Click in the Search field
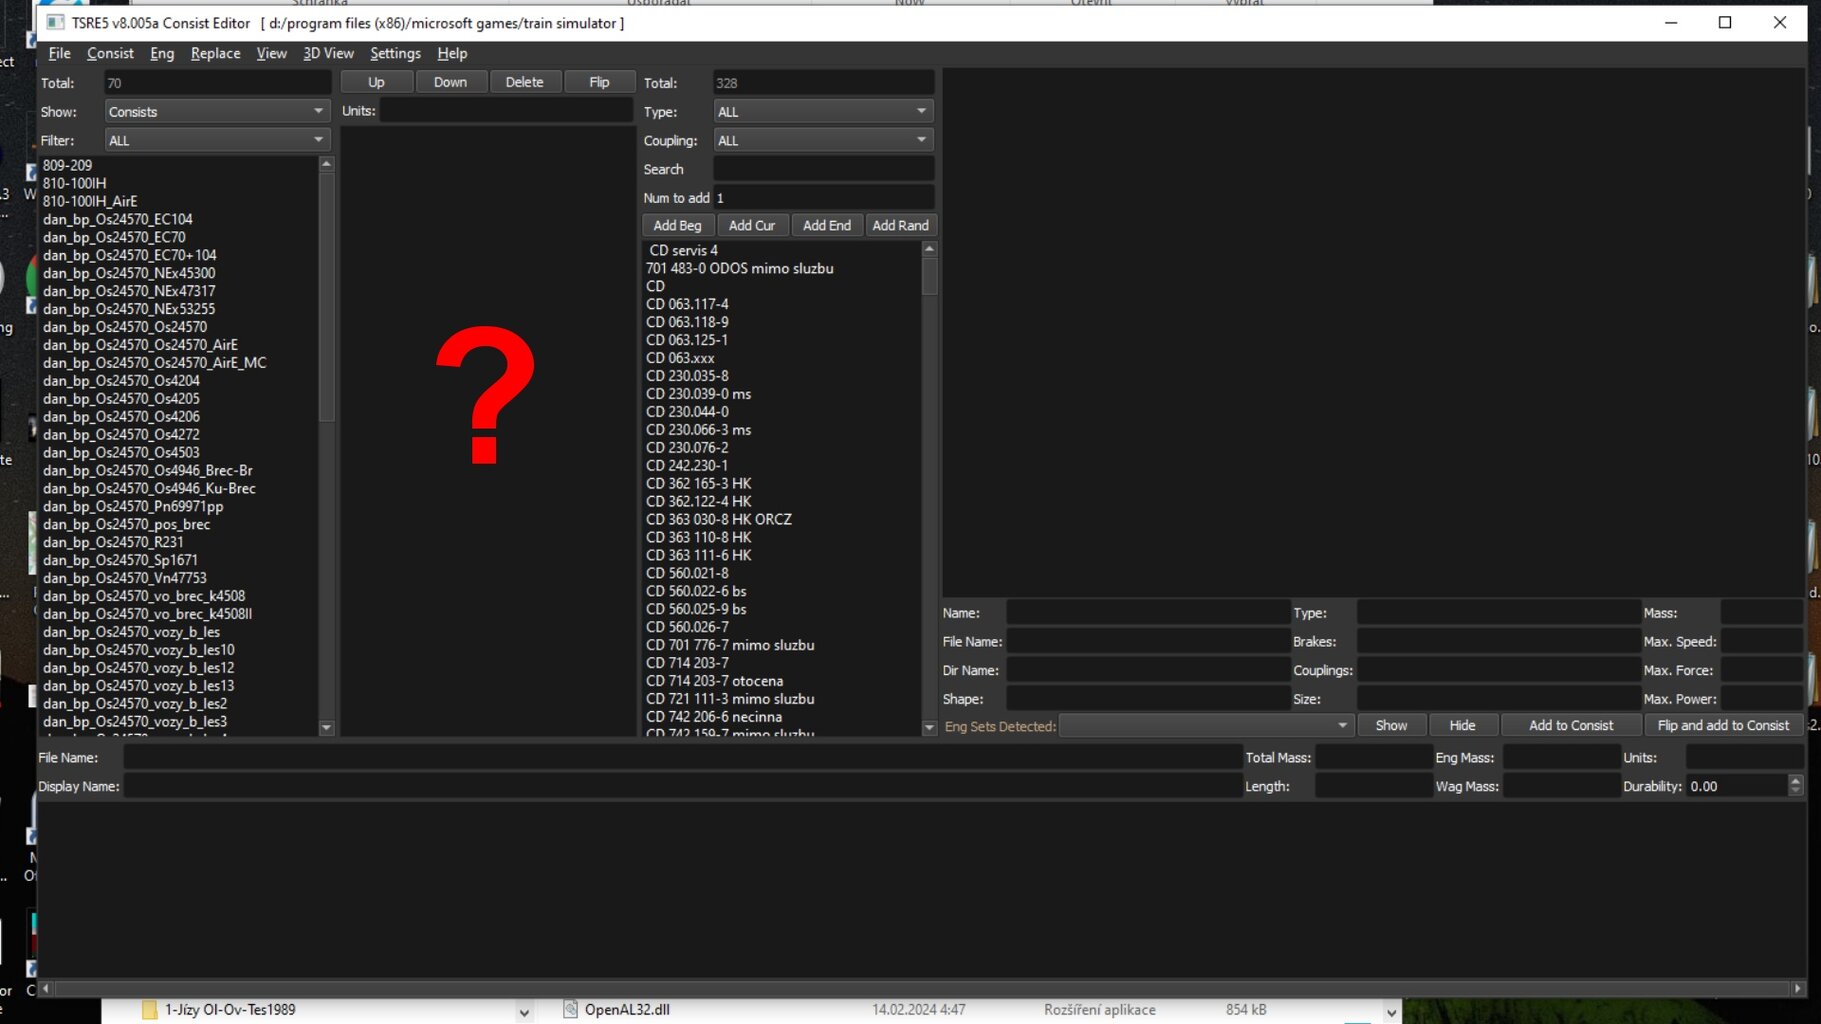This screenshot has height=1024, width=1821. 822,169
